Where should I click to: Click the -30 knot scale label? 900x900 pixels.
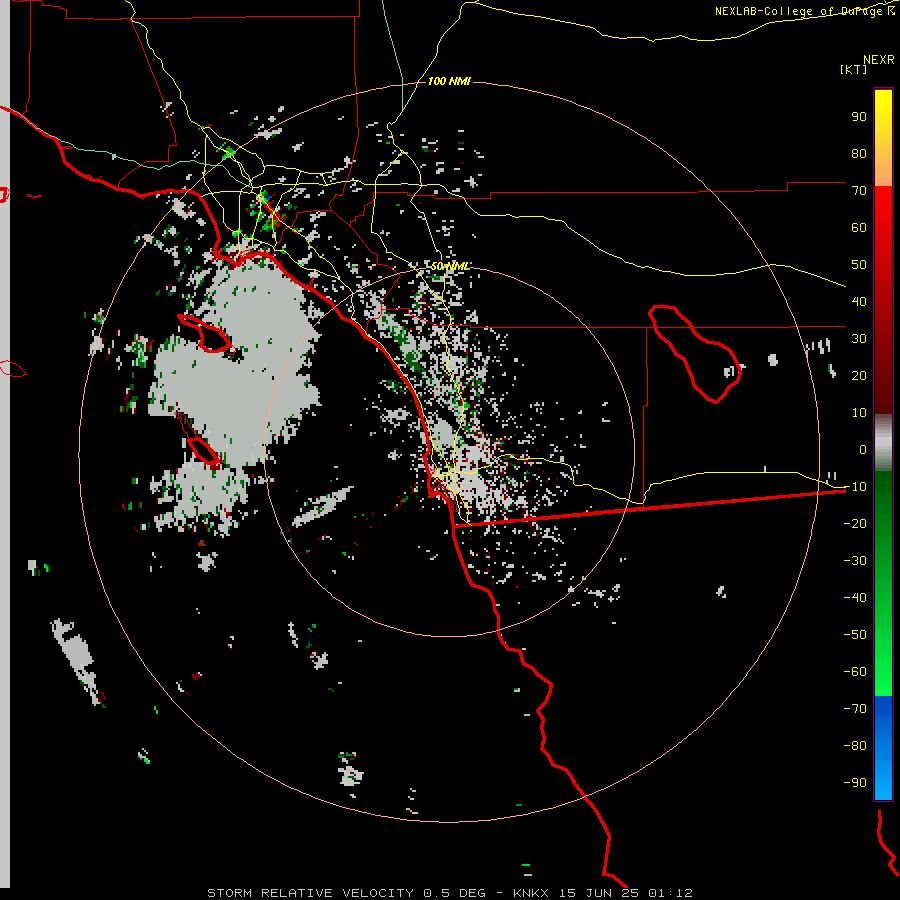pyautogui.click(x=855, y=561)
